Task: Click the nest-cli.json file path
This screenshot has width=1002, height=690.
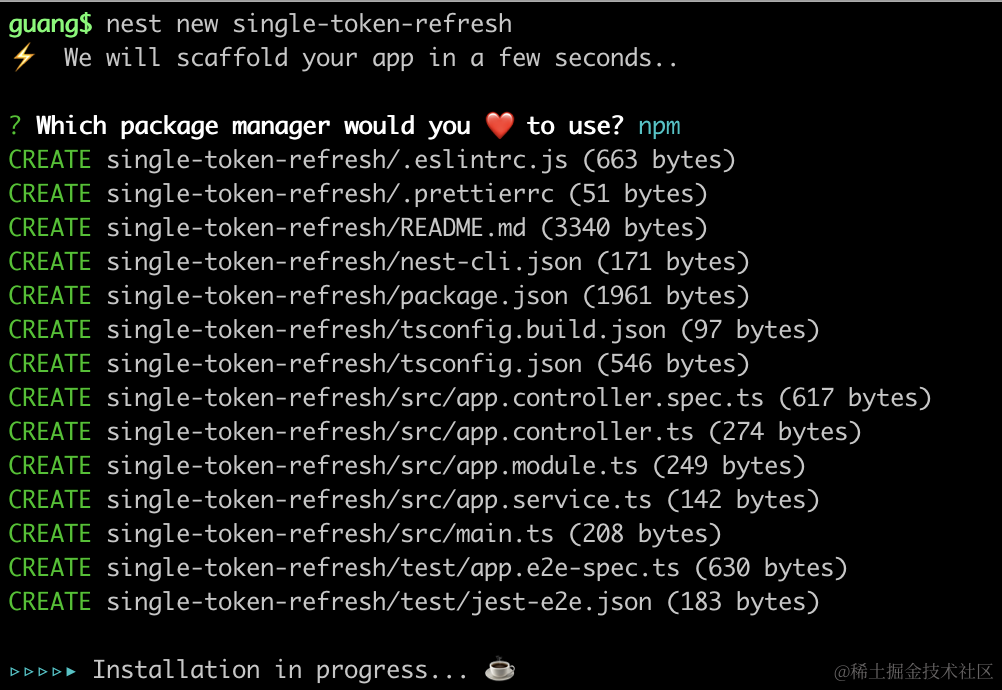Action: (344, 262)
